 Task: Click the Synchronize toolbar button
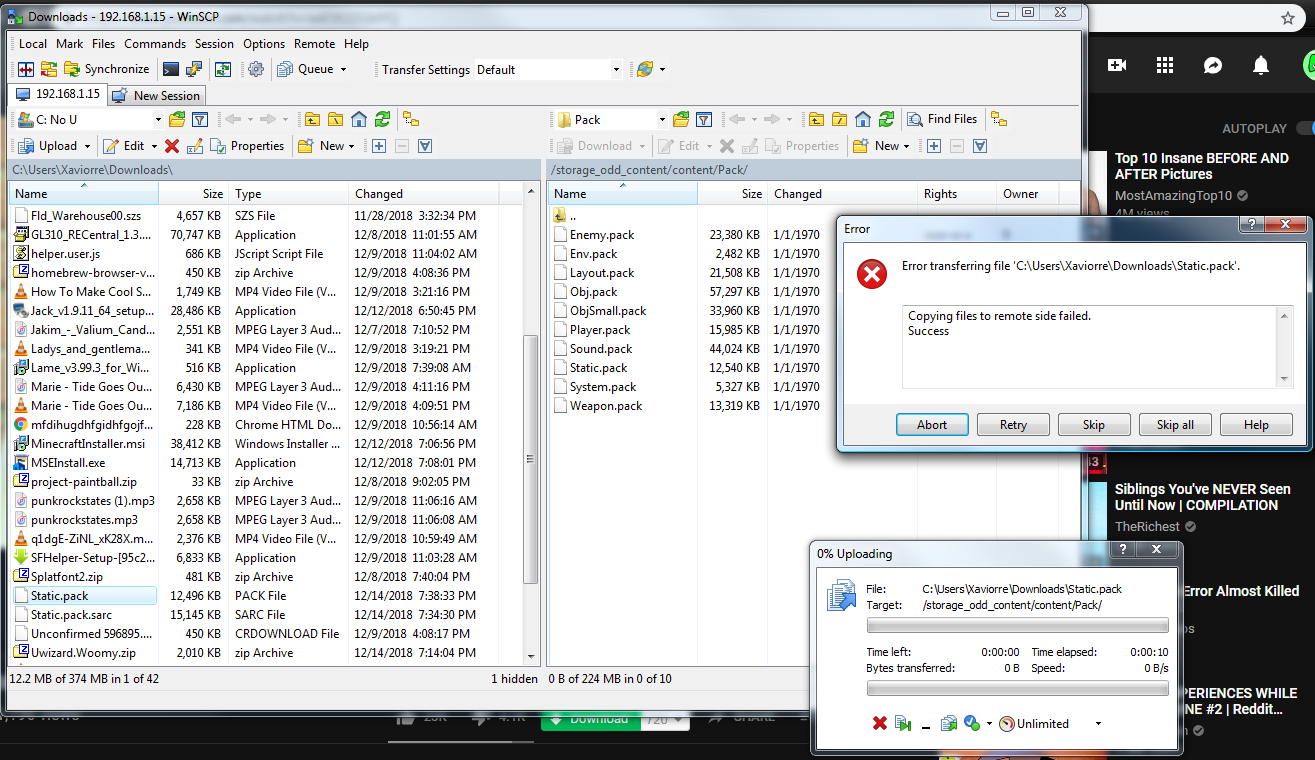coord(107,69)
